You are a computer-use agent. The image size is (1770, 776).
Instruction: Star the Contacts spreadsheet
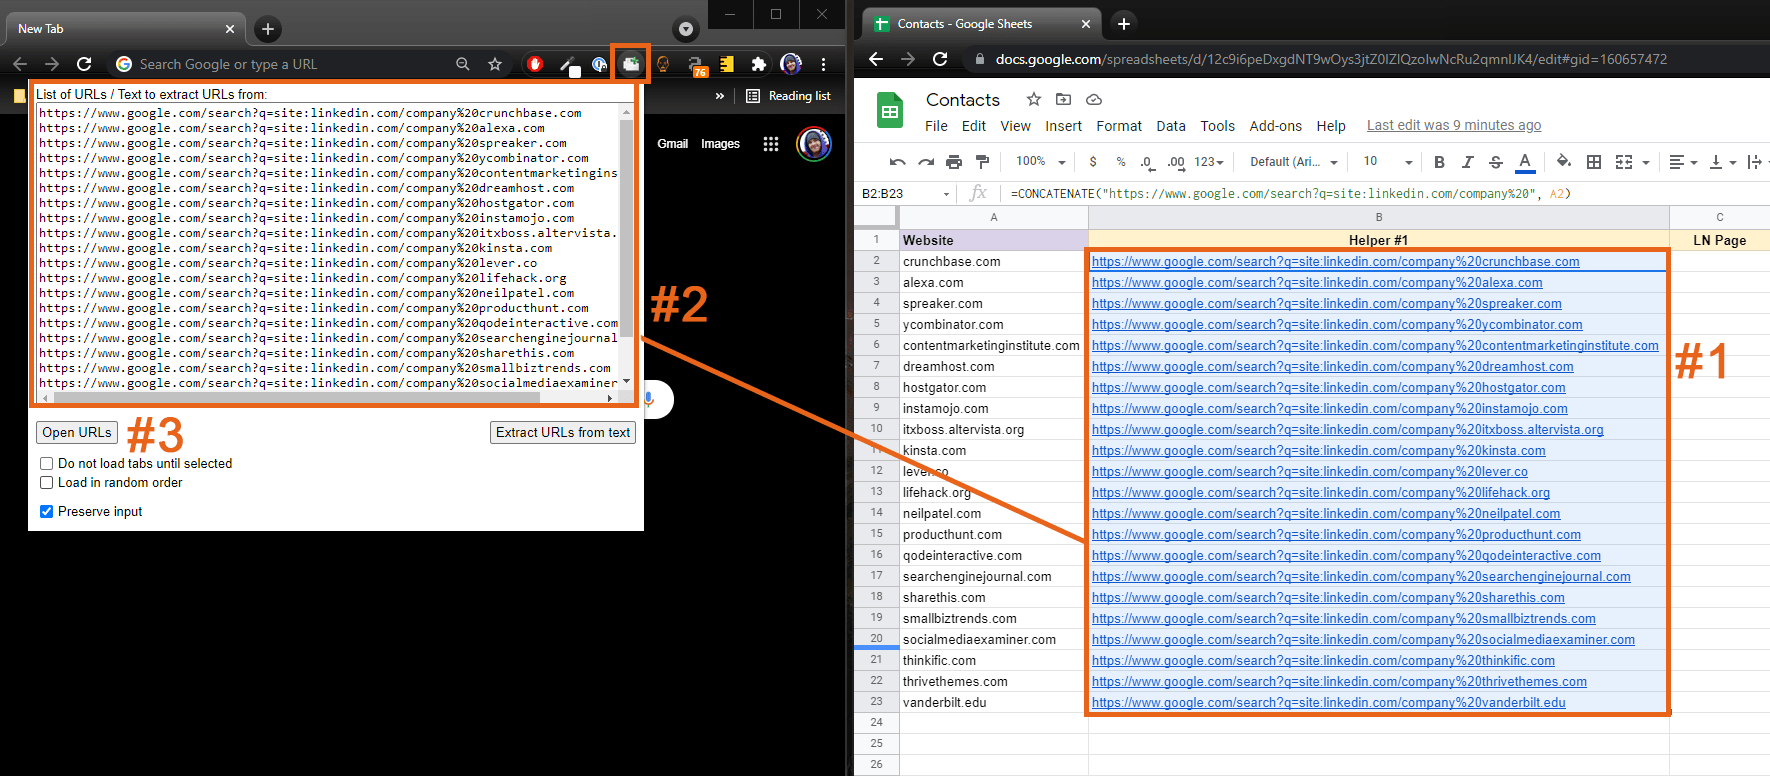pyautogui.click(x=1034, y=99)
